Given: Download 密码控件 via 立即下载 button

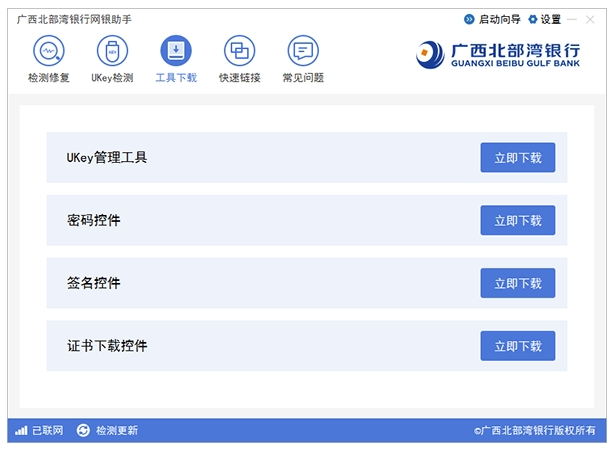Looking at the screenshot, I should point(518,220).
